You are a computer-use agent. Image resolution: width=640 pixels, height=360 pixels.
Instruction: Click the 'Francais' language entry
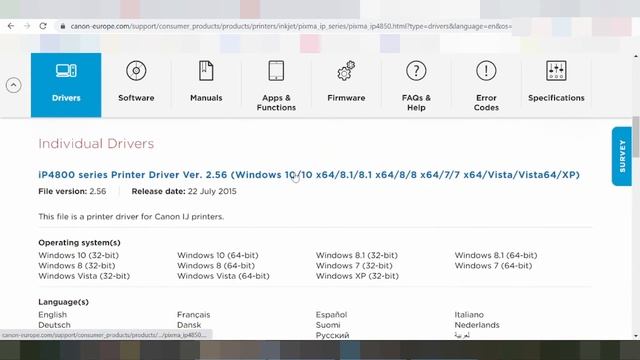[193, 315]
